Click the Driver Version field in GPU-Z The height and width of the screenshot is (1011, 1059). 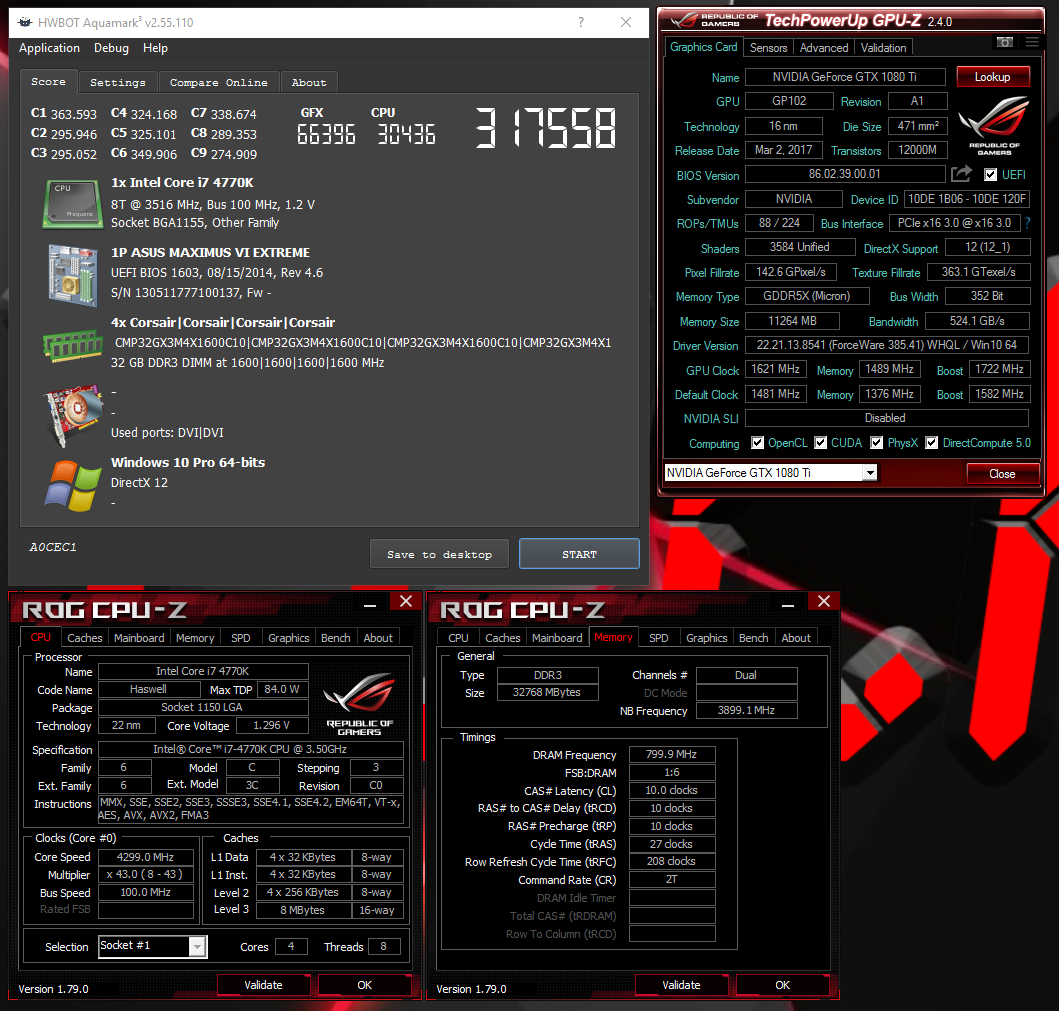(887, 345)
